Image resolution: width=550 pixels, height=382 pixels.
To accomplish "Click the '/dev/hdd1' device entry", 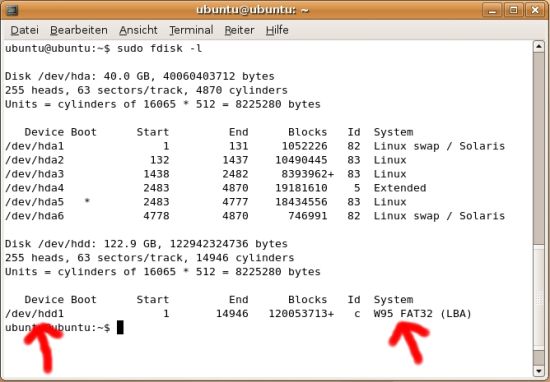I will click(34, 314).
